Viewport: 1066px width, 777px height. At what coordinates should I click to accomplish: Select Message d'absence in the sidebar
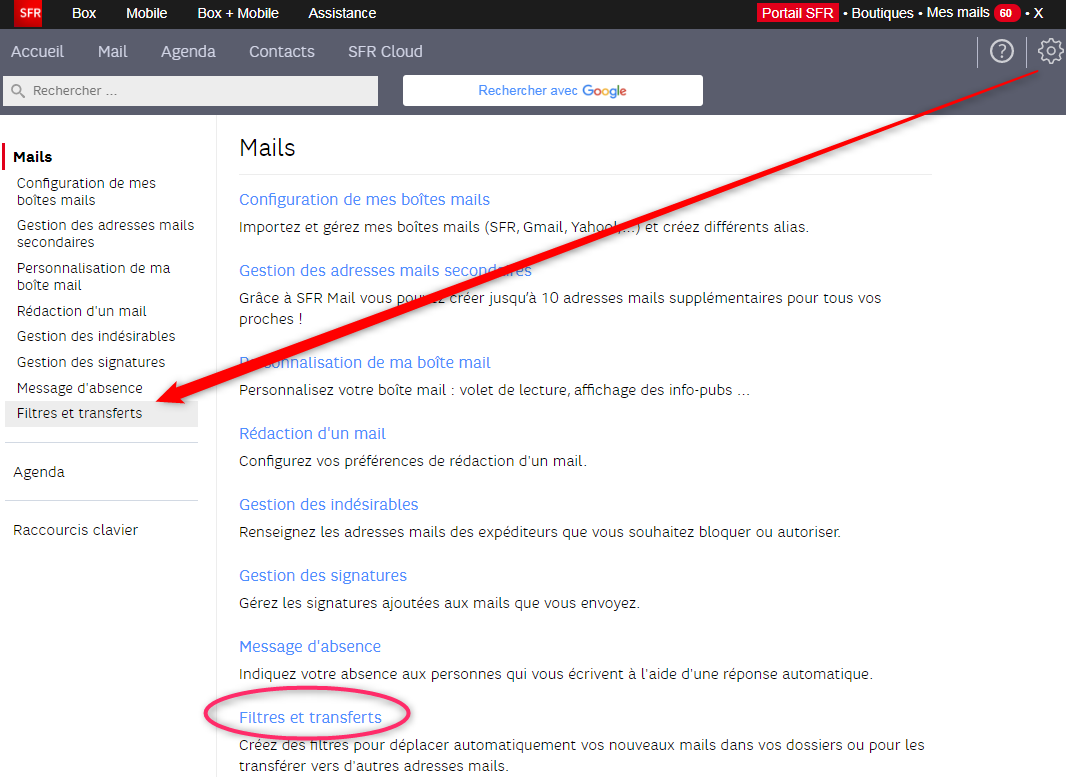coord(80,388)
